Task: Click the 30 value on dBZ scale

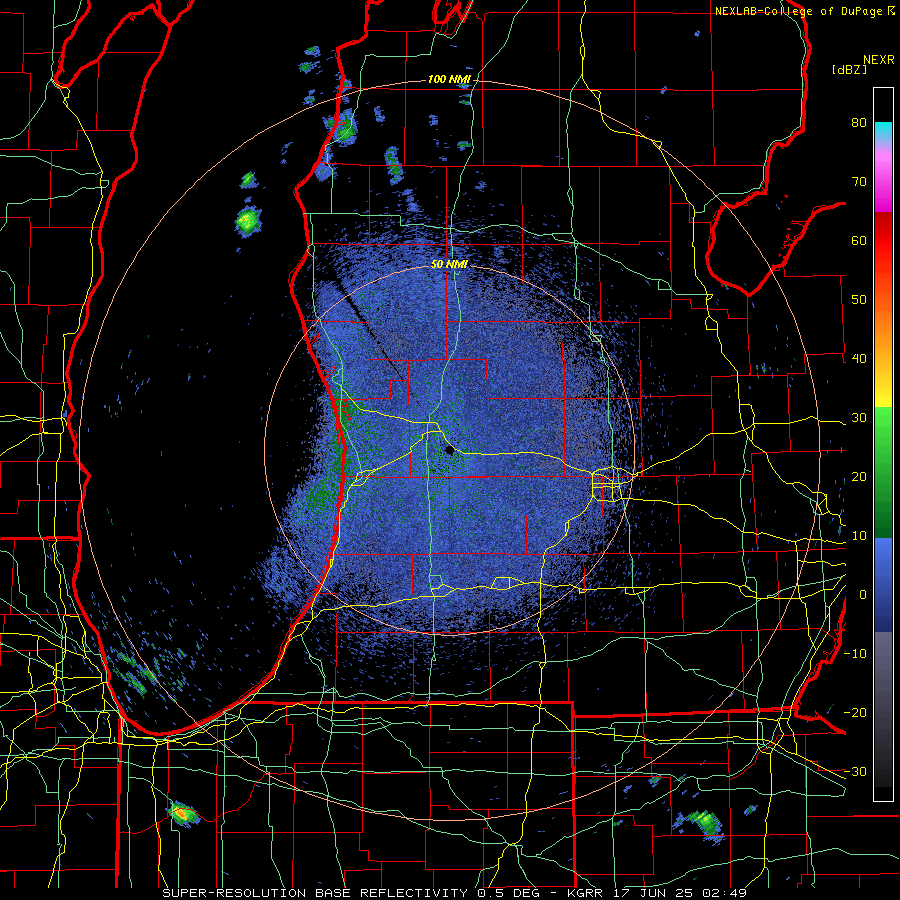Action: click(859, 417)
